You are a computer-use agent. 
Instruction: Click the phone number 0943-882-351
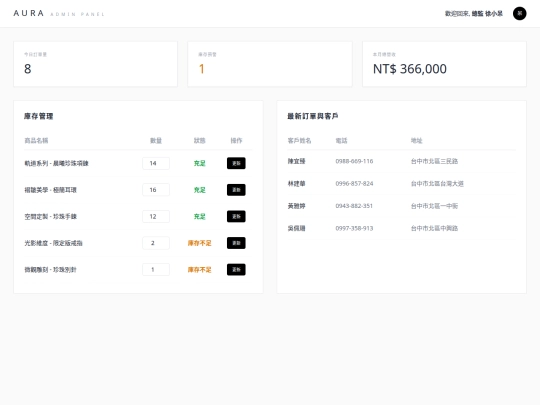354,206
